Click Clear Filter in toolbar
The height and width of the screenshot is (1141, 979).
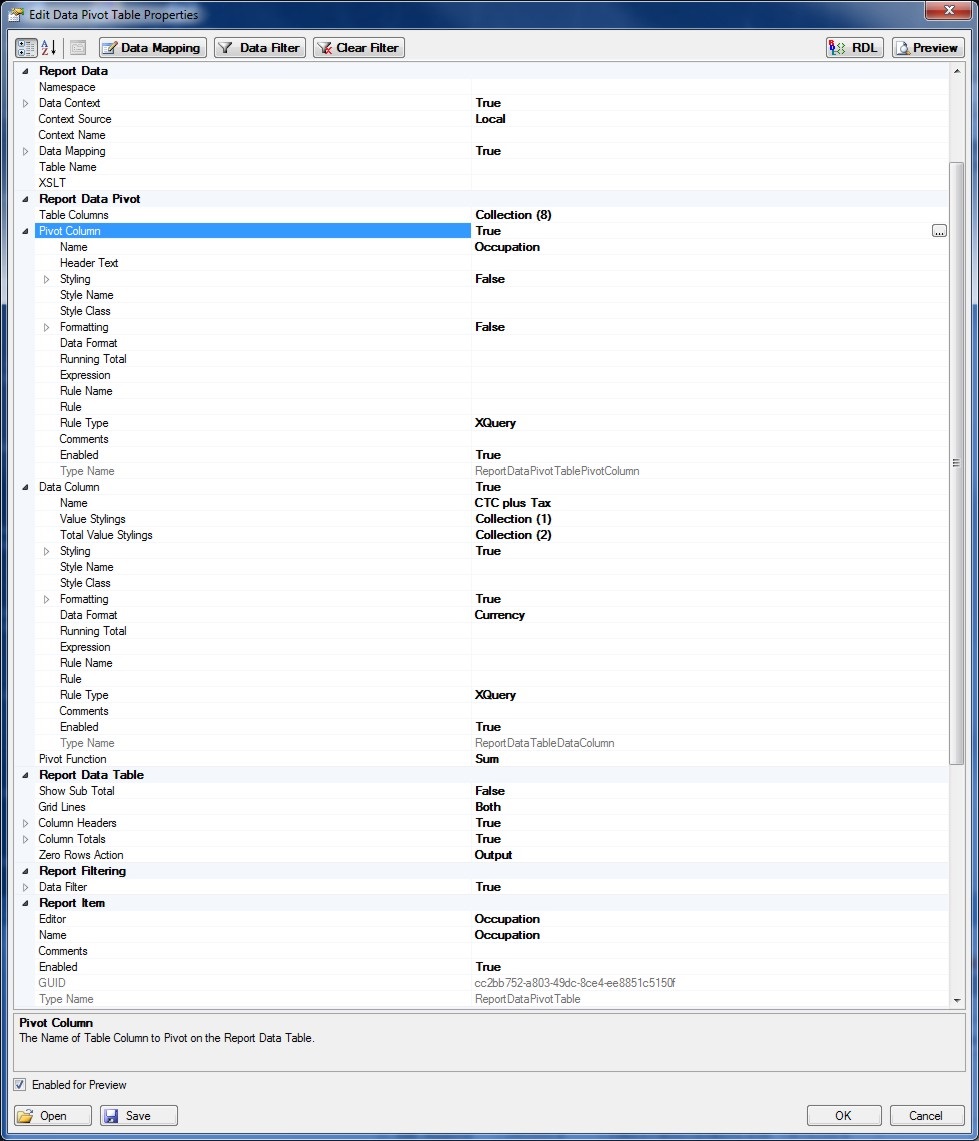(x=359, y=48)
